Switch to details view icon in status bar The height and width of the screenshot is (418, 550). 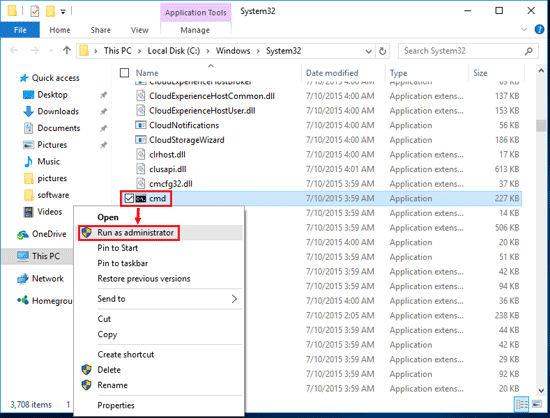522,405
